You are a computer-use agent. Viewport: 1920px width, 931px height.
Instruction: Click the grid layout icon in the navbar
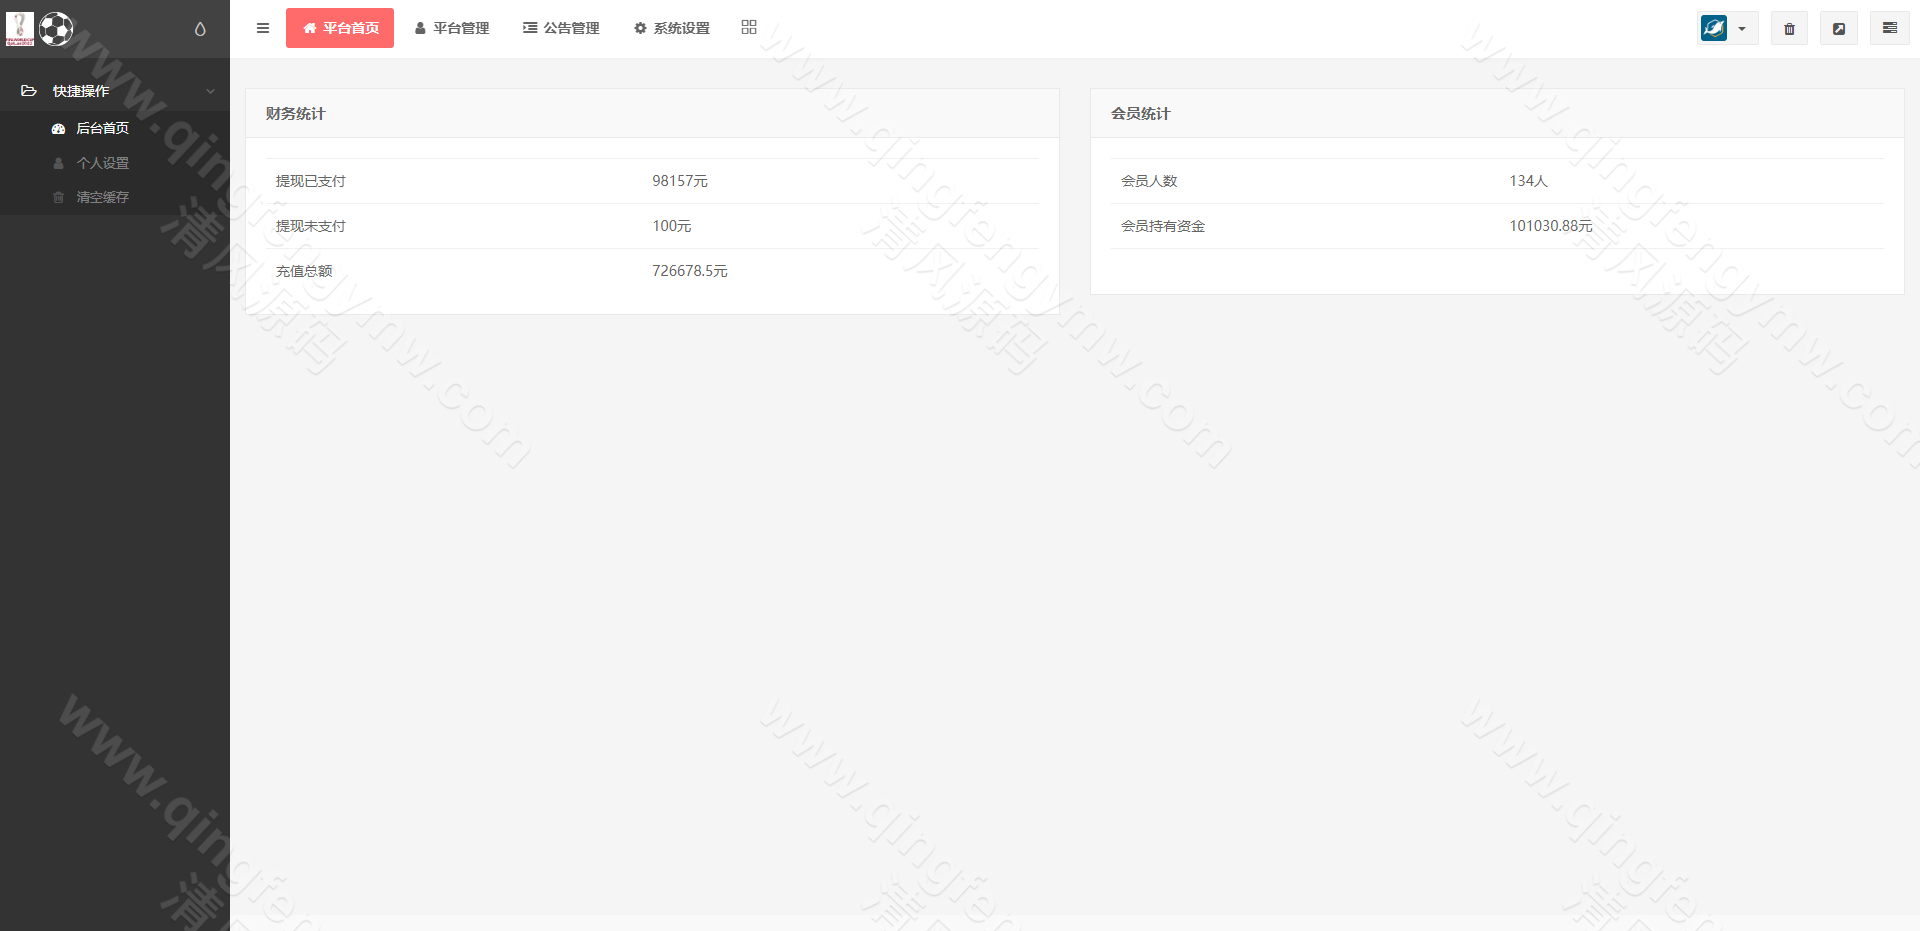pyautogui.click(x=748, y=27)
